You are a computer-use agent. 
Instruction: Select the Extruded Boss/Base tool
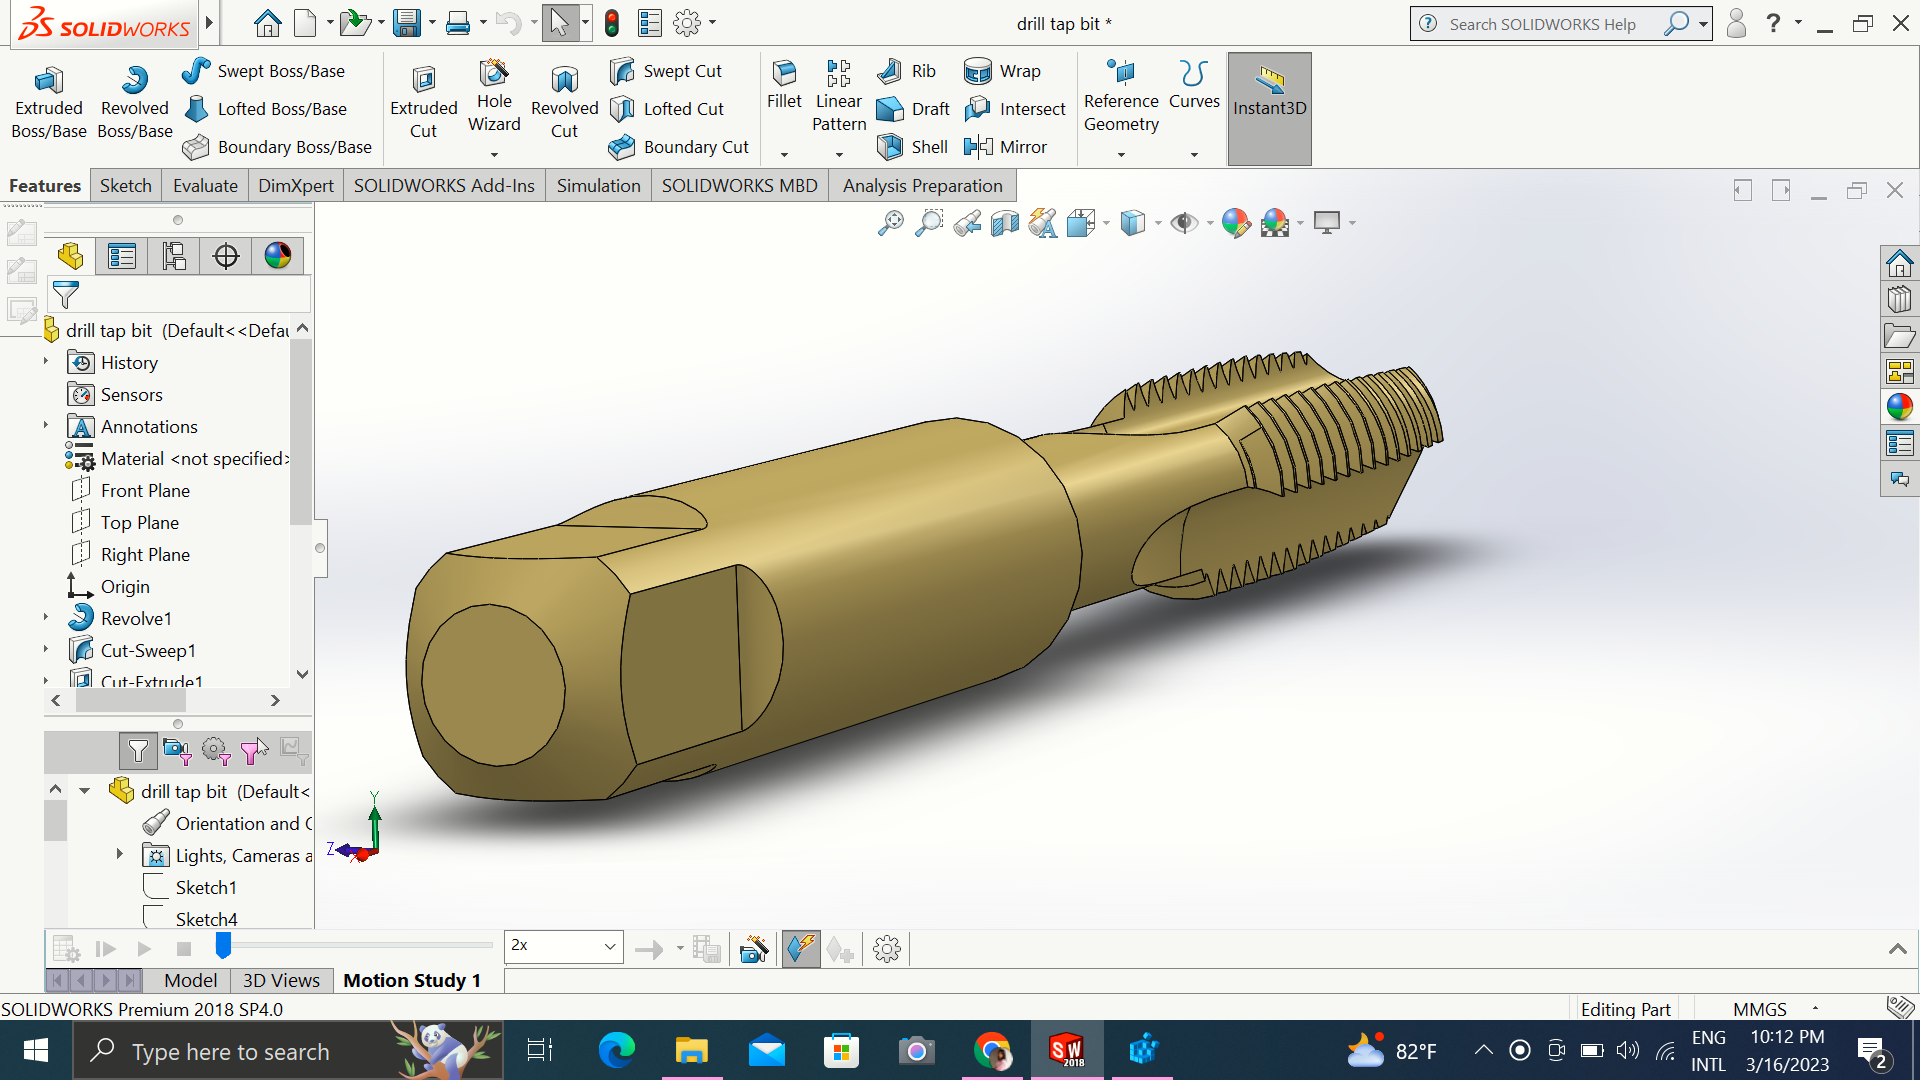coord(48,103)
